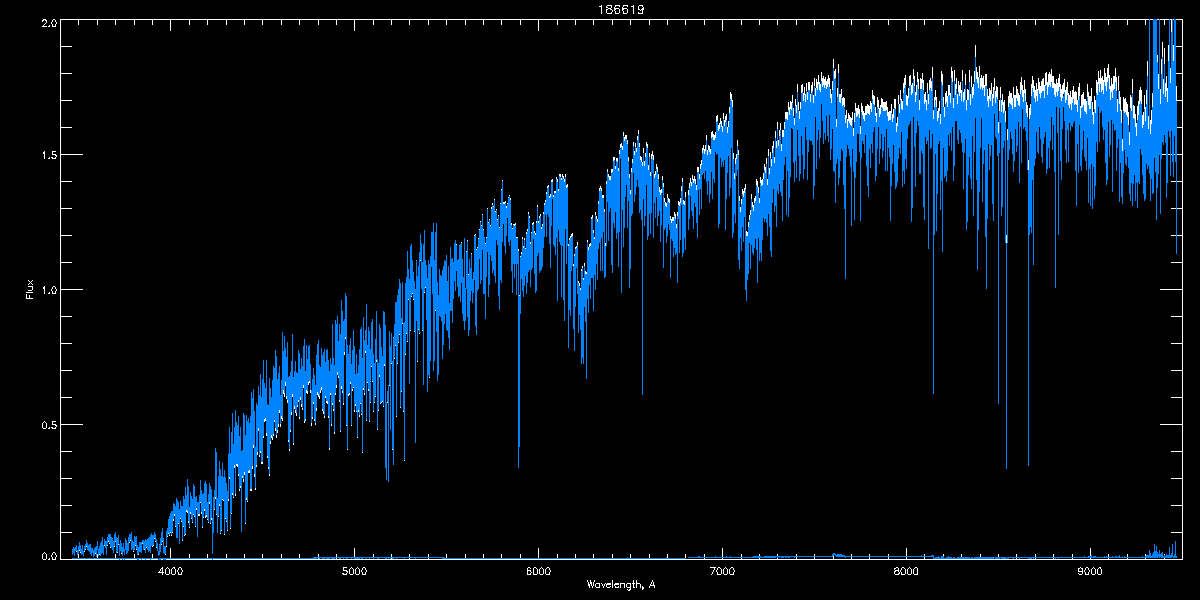Click the 2.0 flux tick label
Image resolution: width=1200 pixels, height=600 pixels.
[47, 21]
